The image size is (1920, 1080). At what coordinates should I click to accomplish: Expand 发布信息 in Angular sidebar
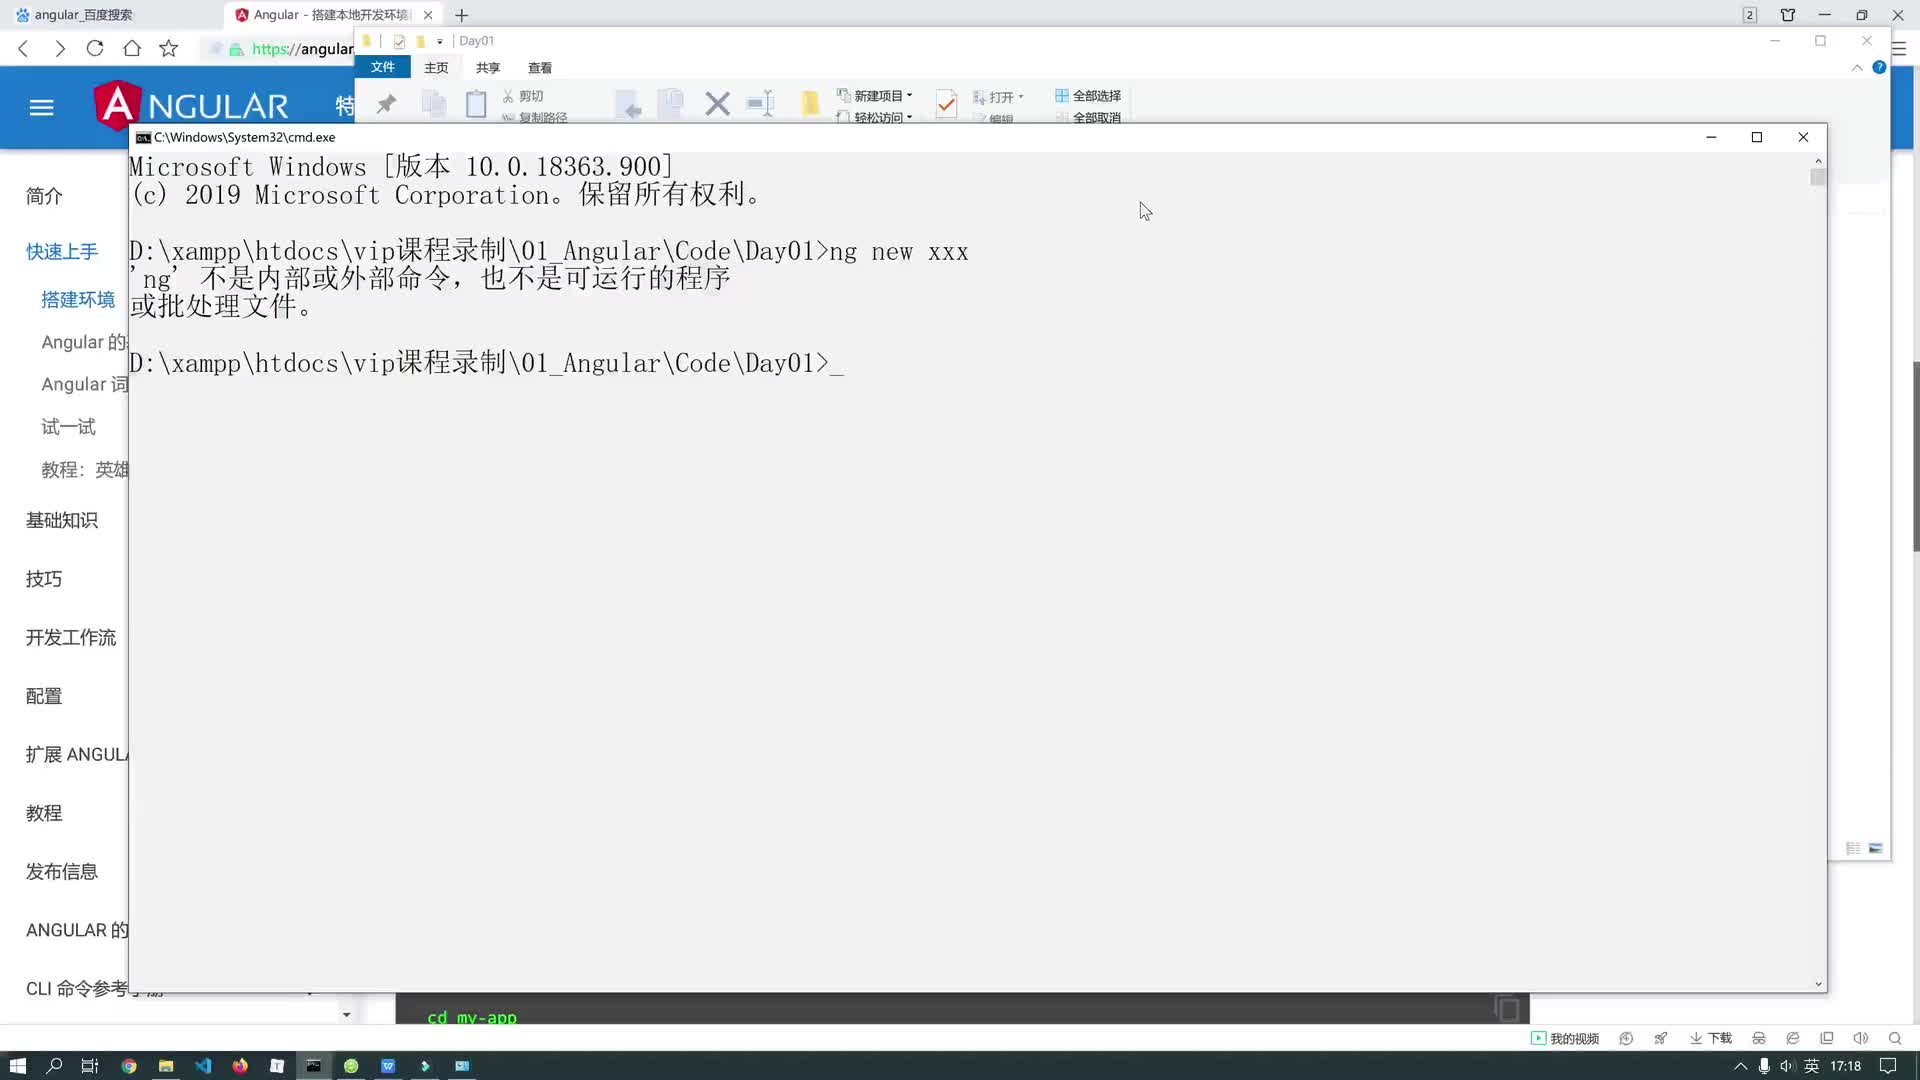pos(62,872)
